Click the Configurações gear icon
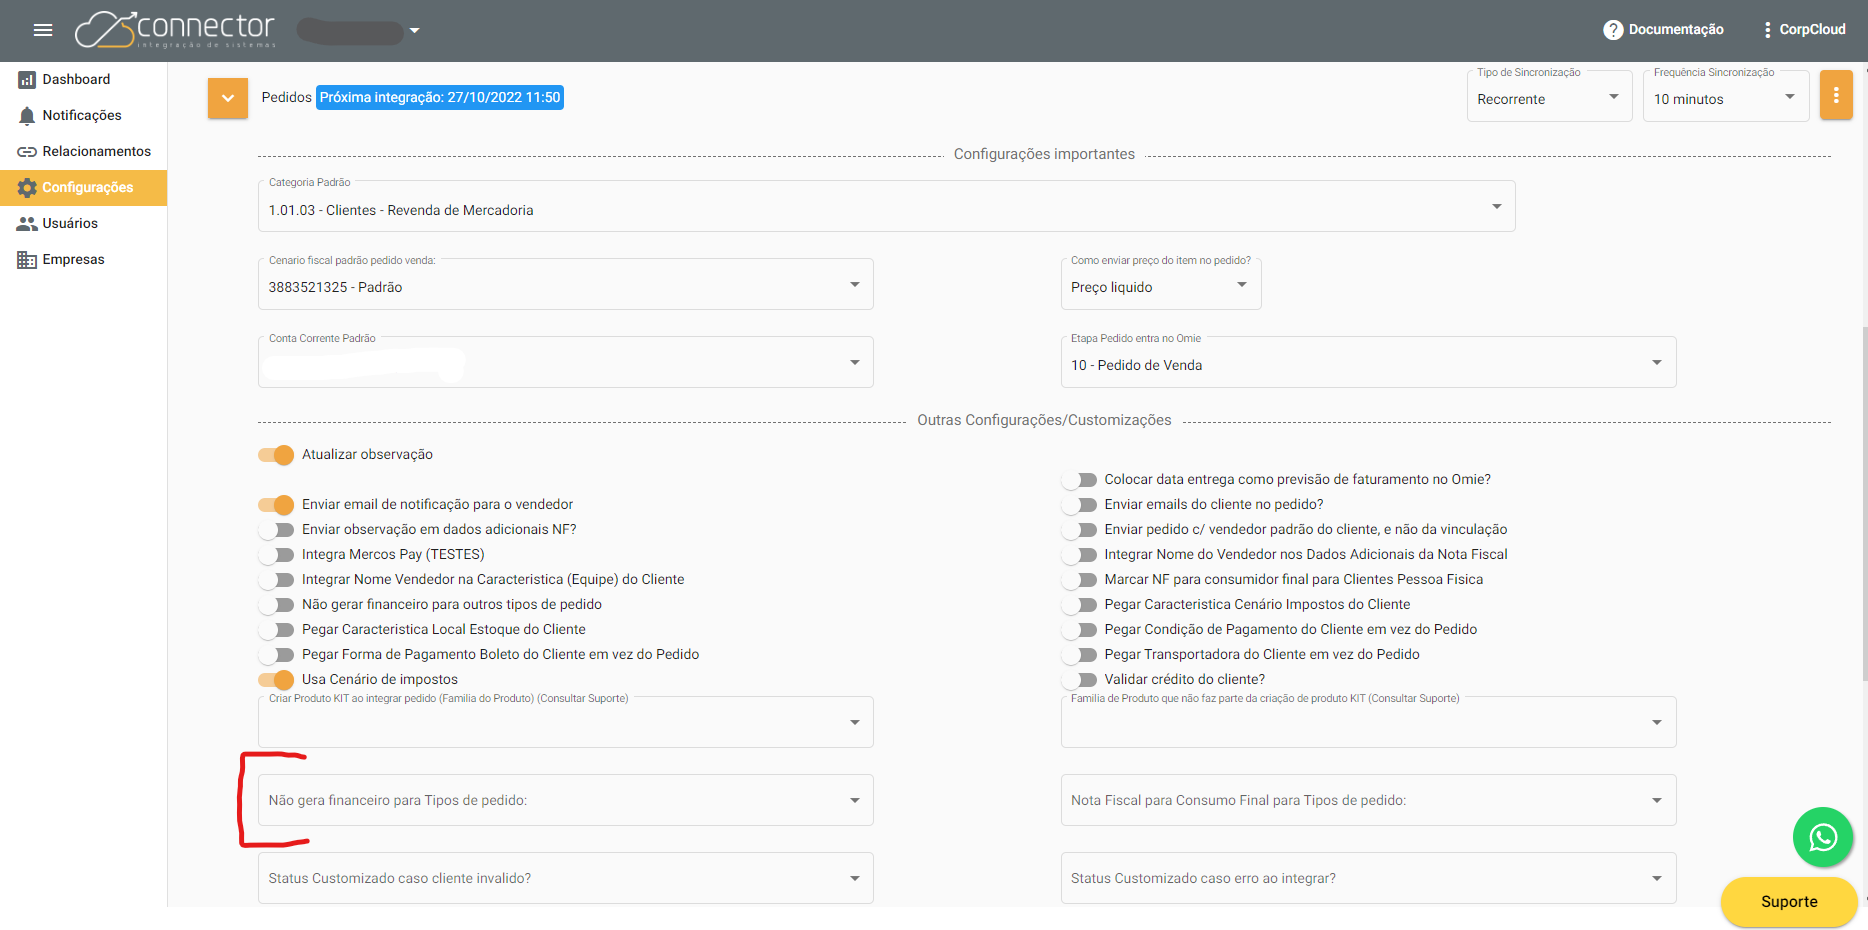This screenshot has height=930, width=1868. pyautogui.click(x=27, y=188)
